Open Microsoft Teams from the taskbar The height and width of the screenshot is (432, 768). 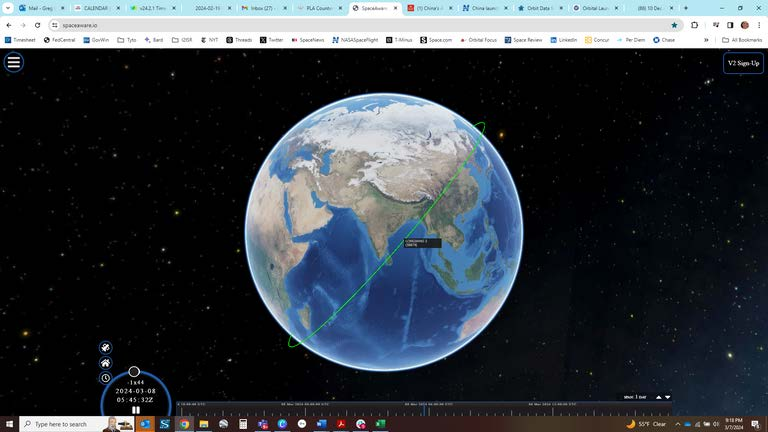coord(263,424)
